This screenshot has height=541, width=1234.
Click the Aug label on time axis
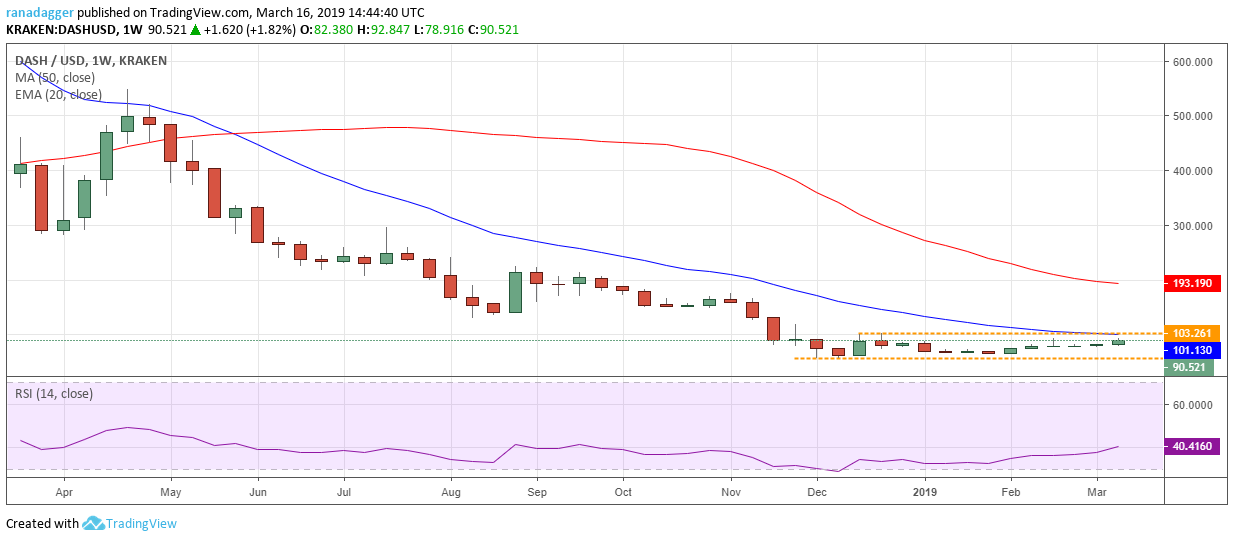pyautogui.click(x=451, y=492)
